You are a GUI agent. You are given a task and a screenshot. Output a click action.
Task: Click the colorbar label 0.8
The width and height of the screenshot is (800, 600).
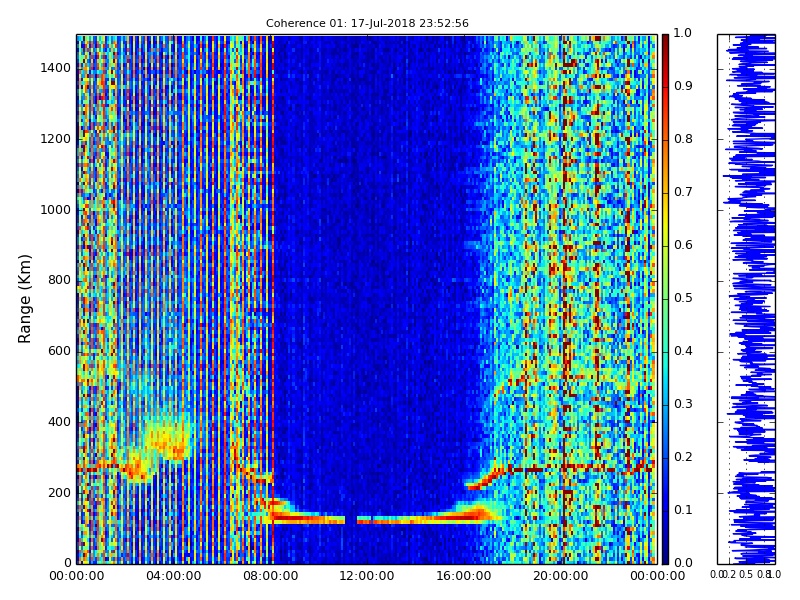tap(683, 139)
